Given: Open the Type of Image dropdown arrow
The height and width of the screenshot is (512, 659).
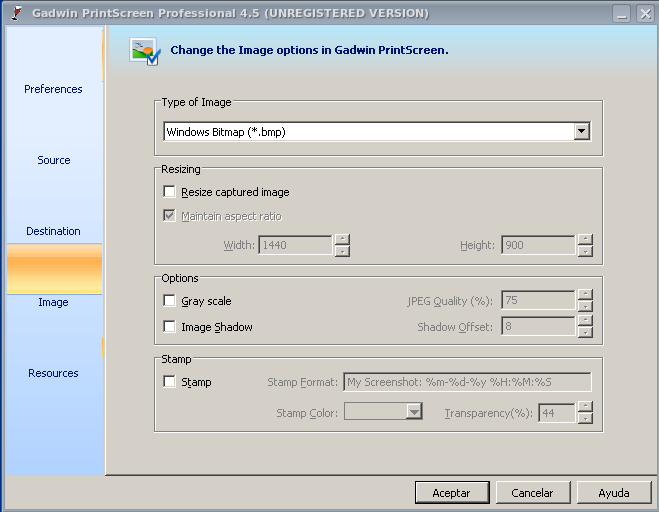Looking at the screenshot, I should pos(582,132).
